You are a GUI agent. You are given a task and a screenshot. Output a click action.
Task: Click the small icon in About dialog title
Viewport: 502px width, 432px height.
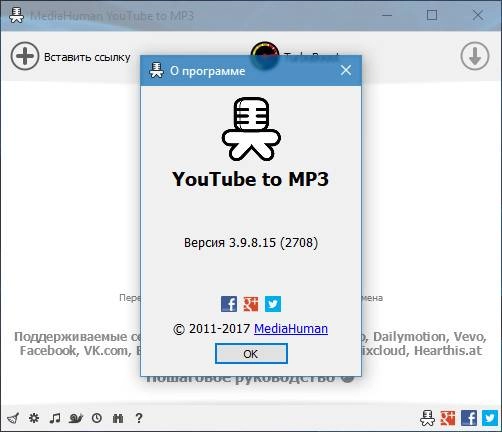point(156,70)
